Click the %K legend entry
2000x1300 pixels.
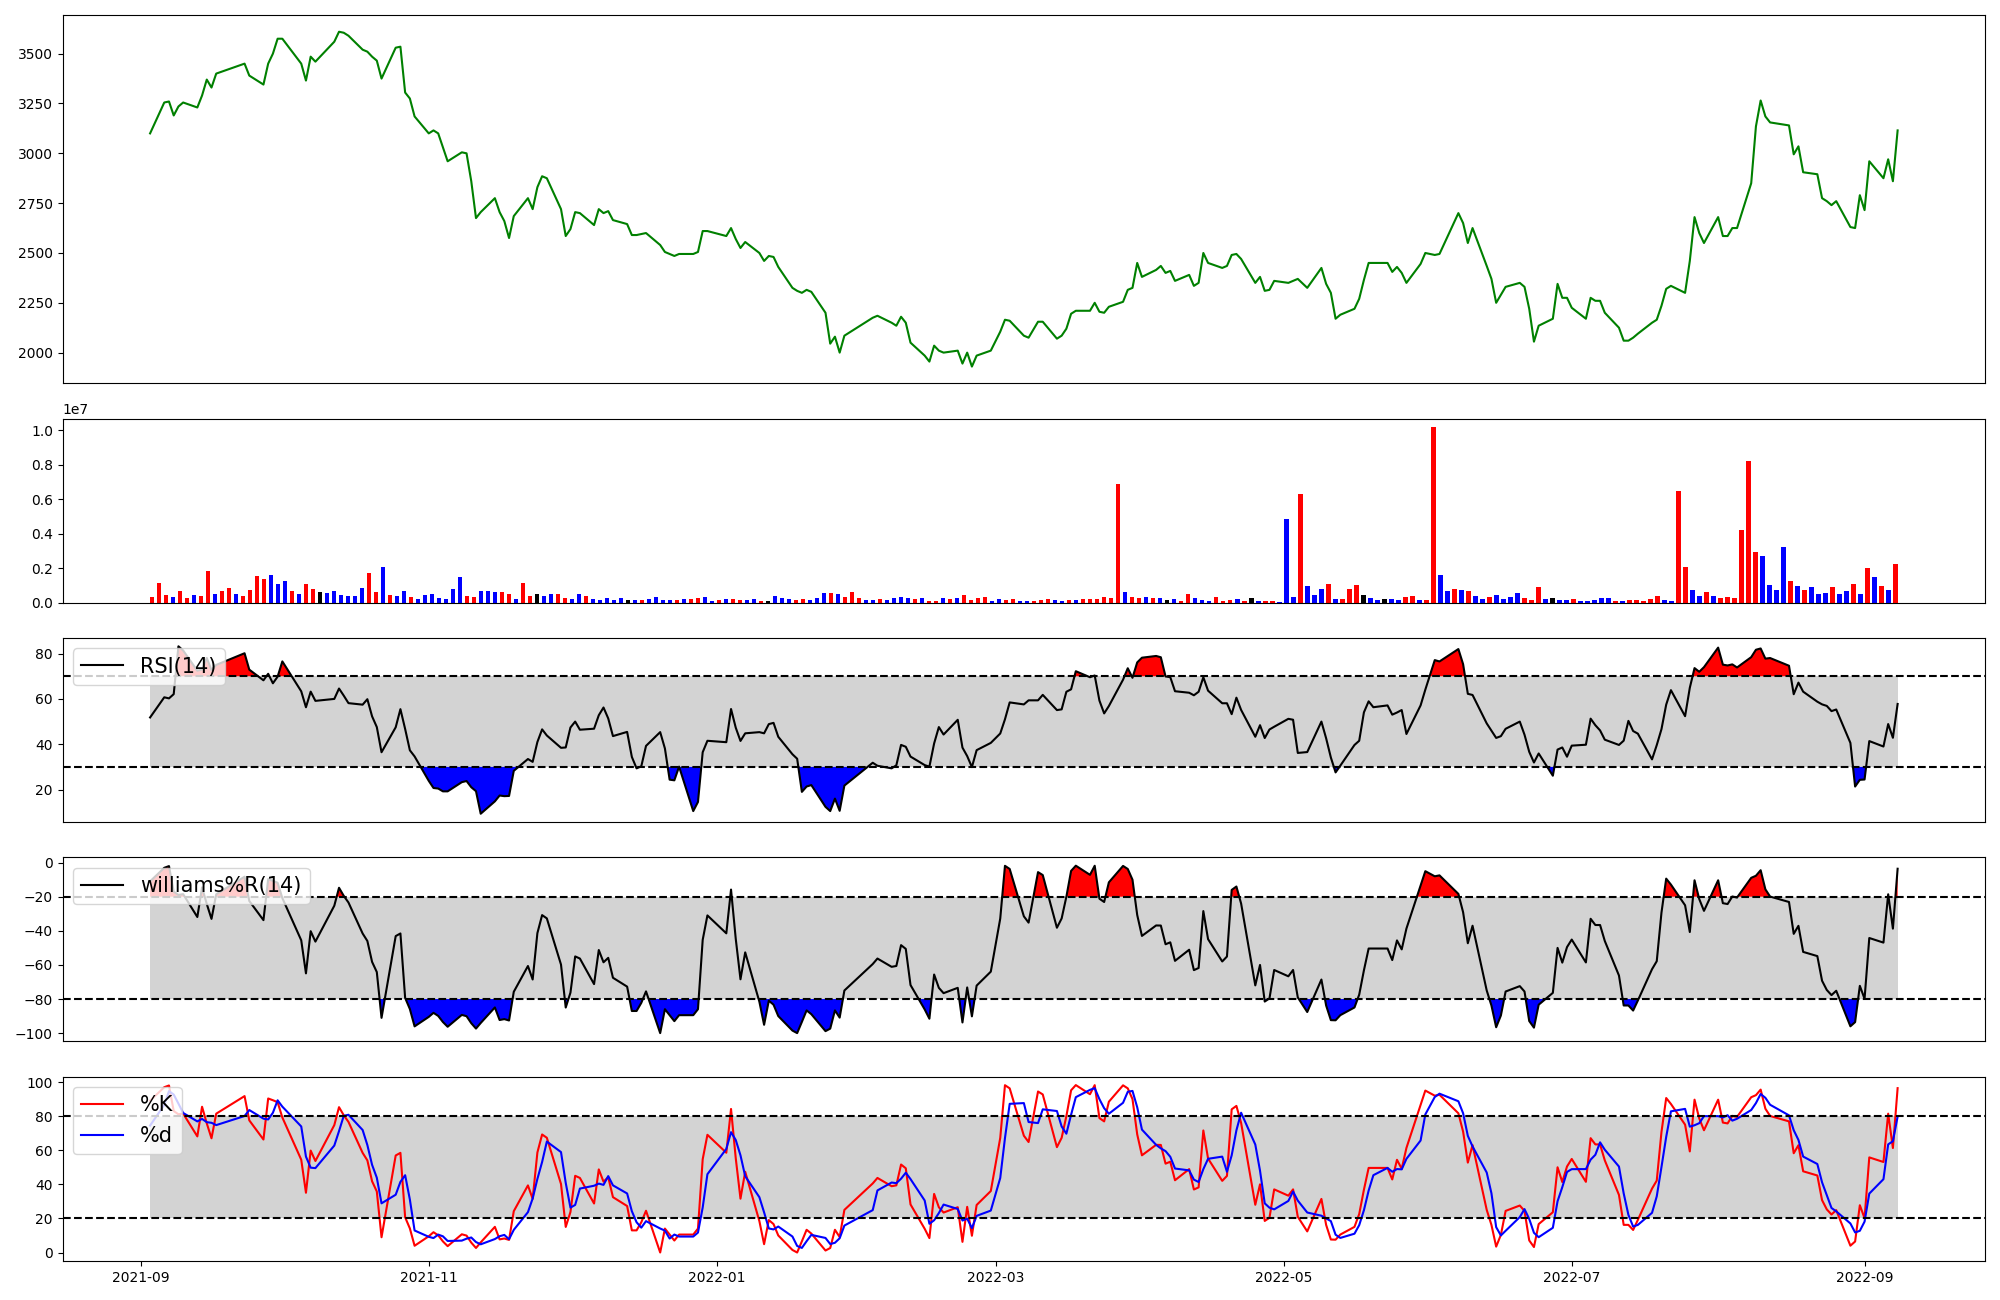(155, 1104)
